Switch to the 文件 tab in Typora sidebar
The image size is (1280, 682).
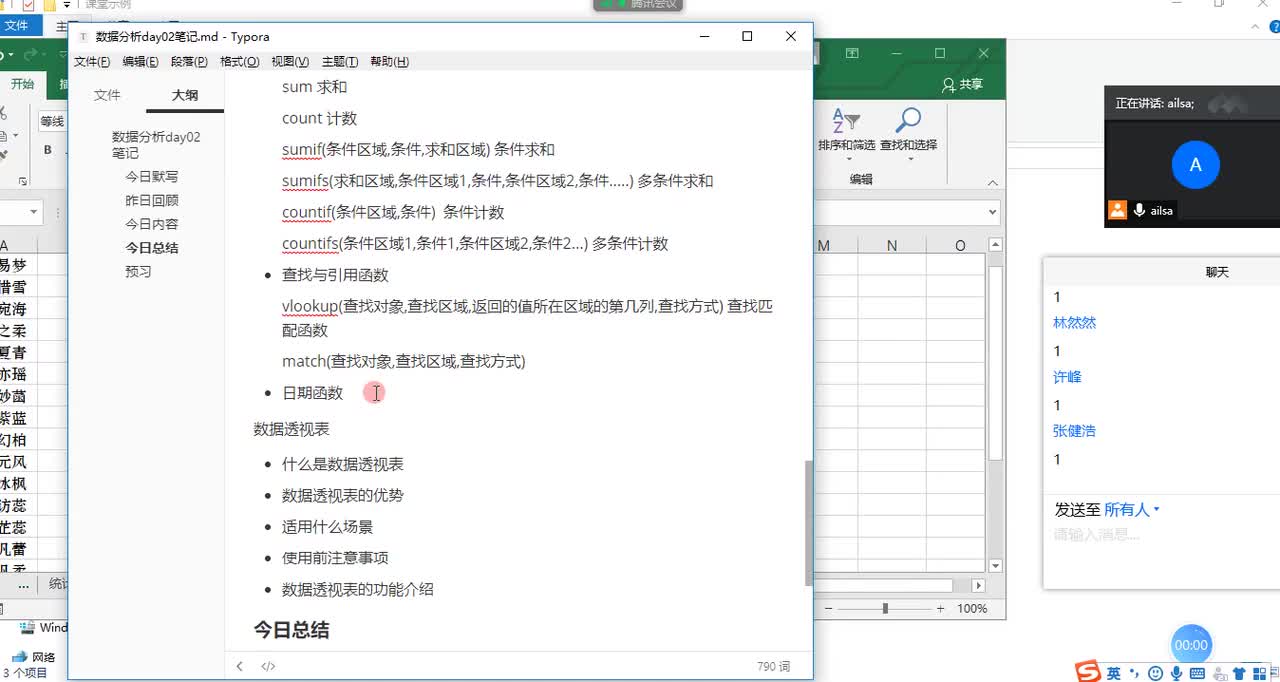tap(107, 95)
